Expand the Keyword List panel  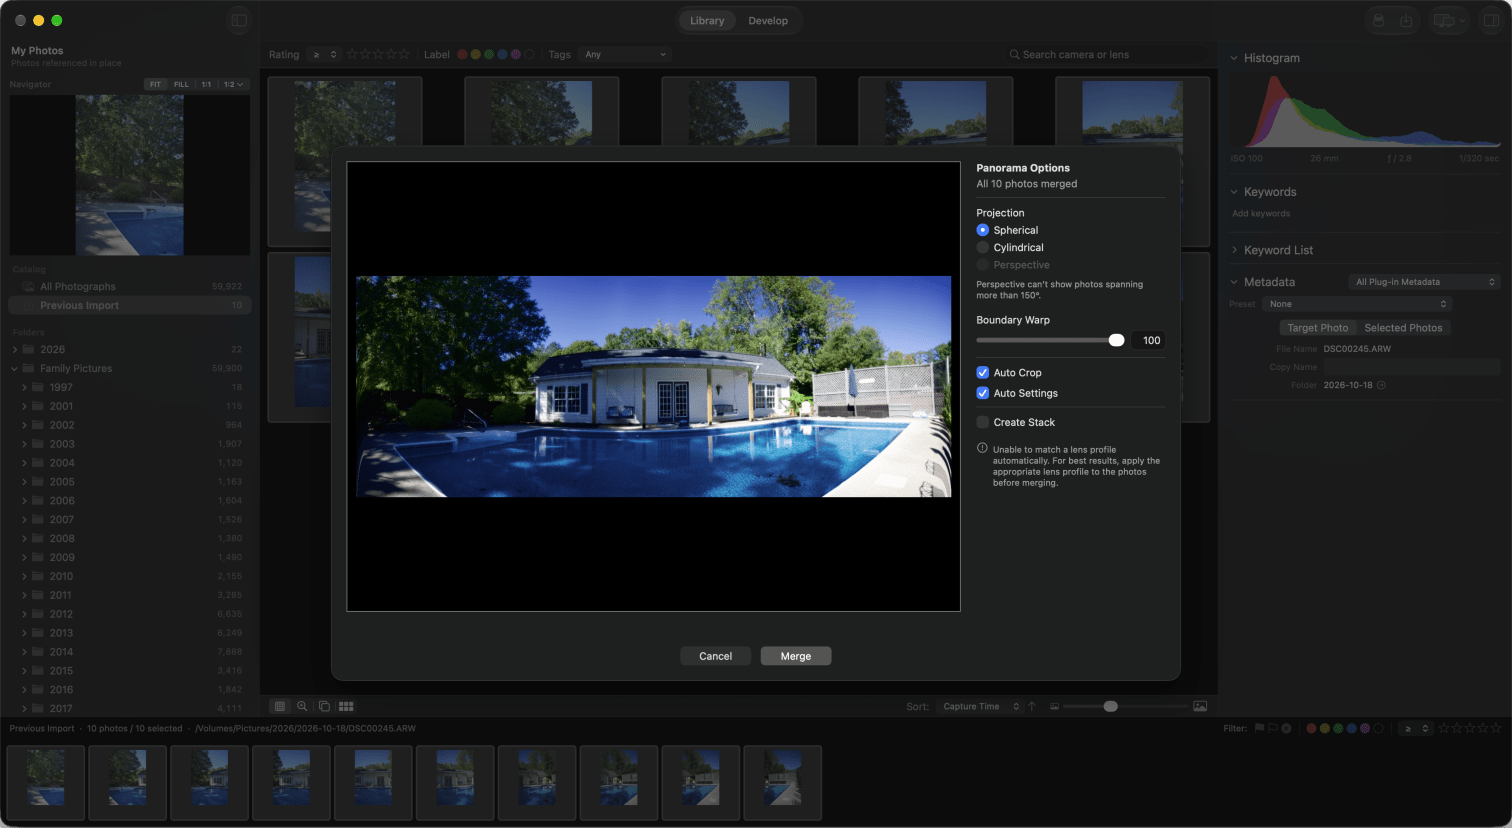tap(1234, 250)
